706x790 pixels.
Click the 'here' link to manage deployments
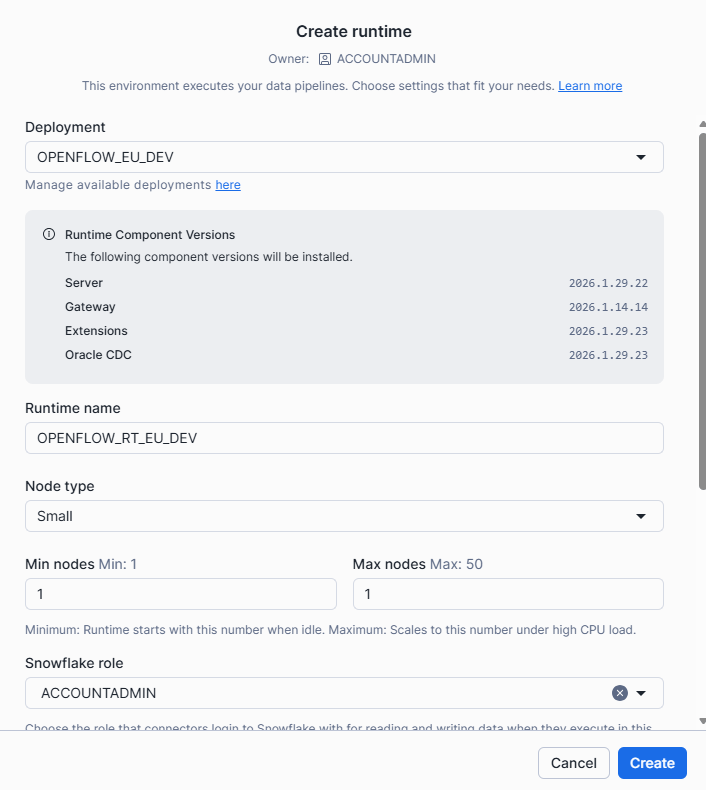(228, 185)
